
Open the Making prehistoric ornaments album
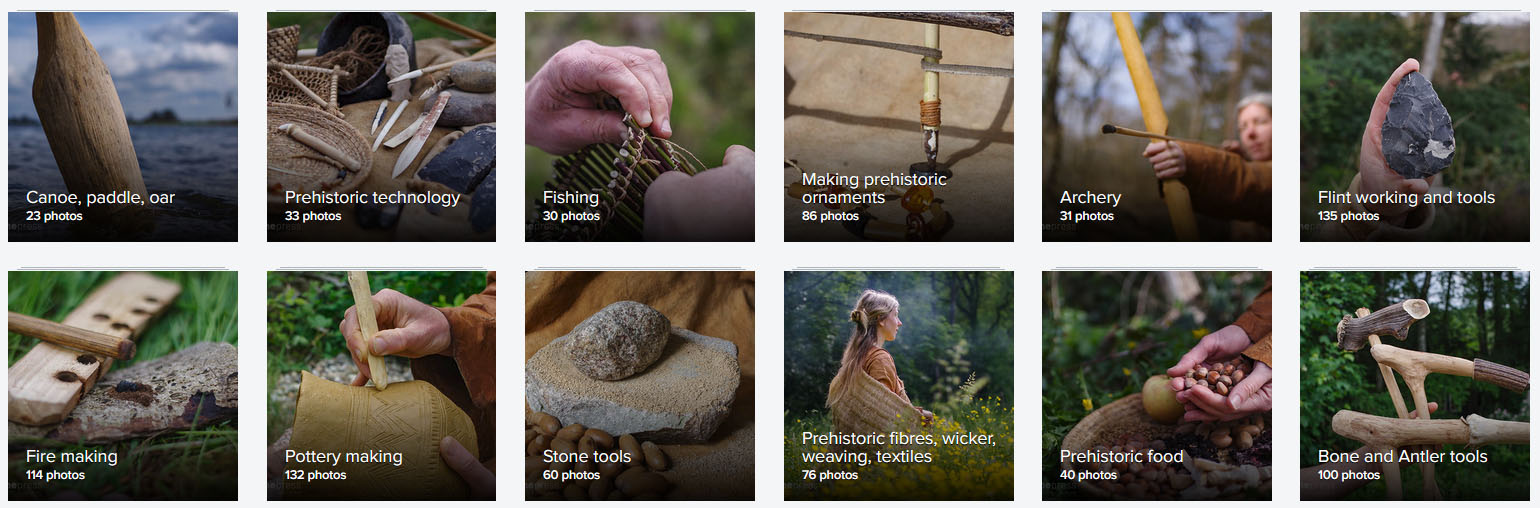click(899, 127)
